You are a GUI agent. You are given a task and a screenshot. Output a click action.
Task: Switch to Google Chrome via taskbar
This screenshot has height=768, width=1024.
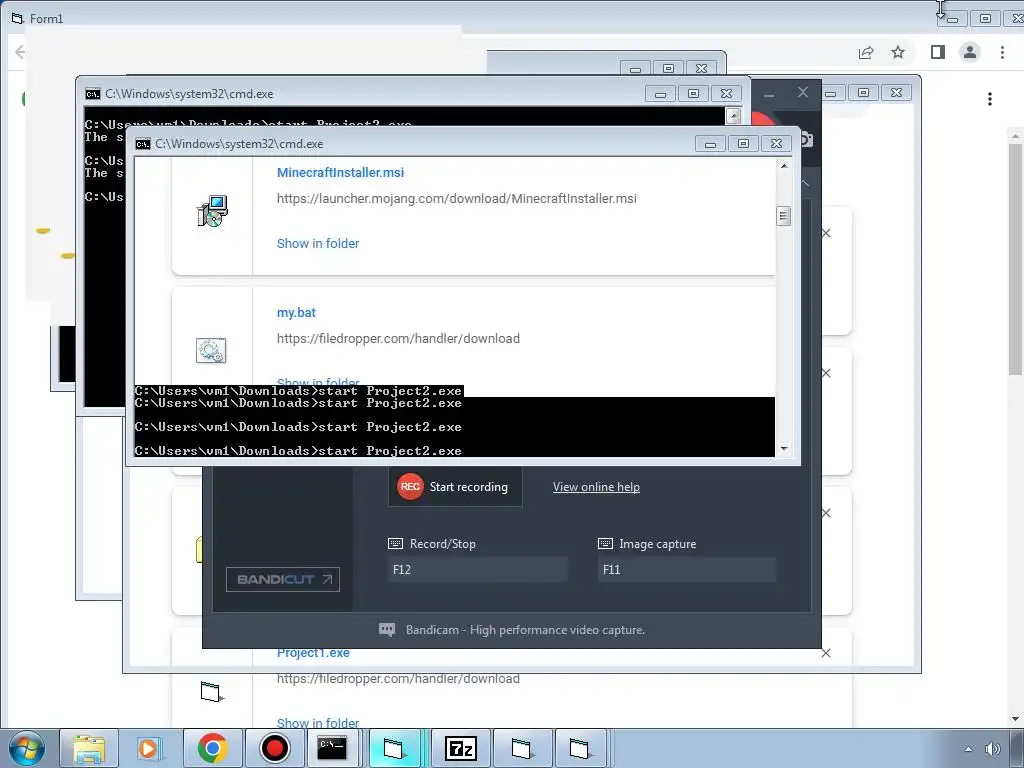point(212,748)
